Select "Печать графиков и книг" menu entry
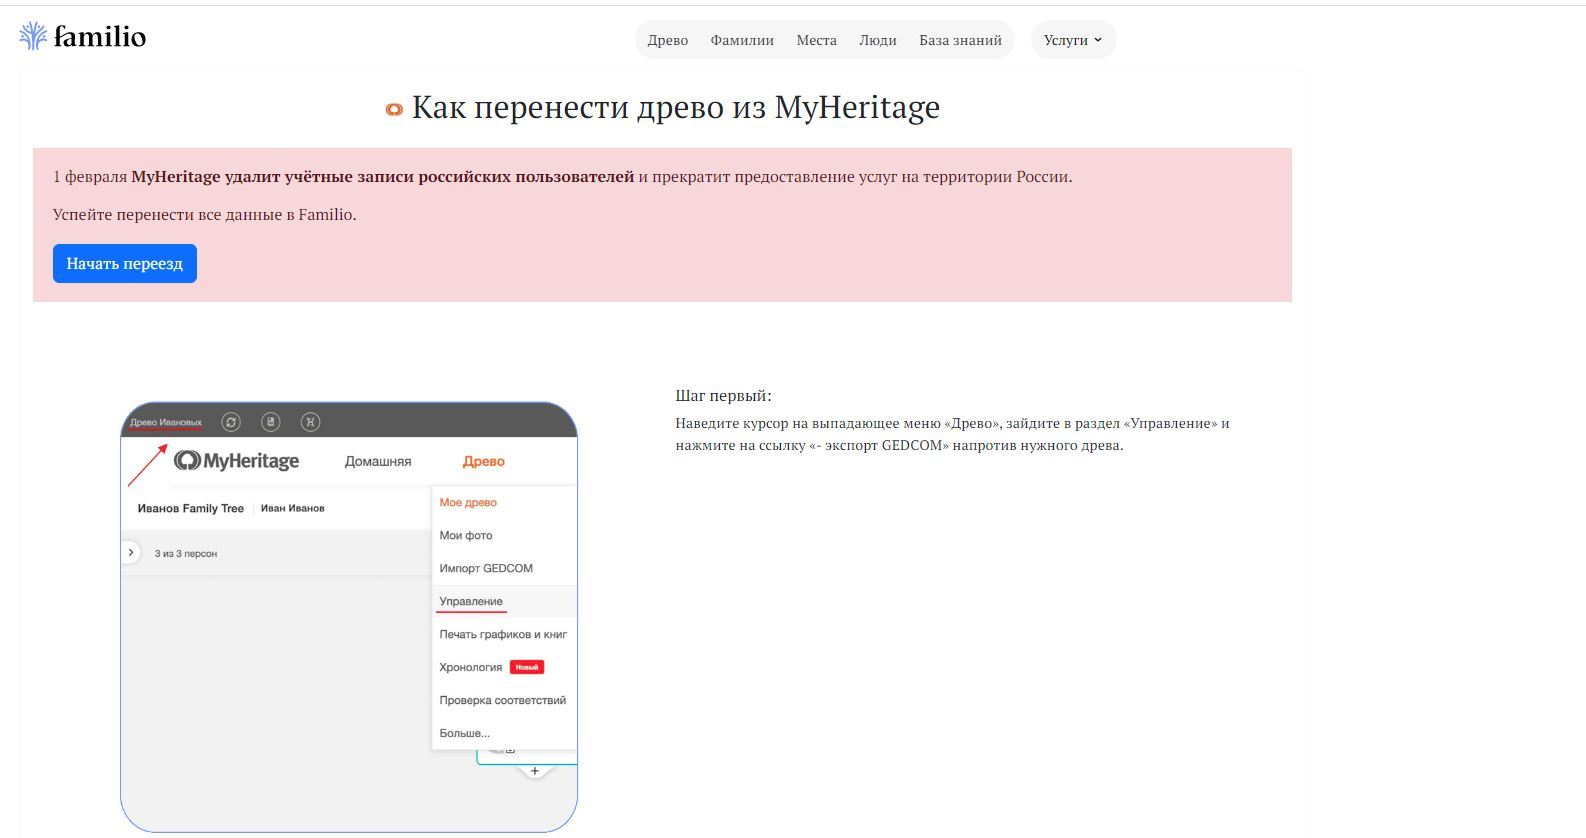The height and width of the screenshot is (838, 1586). tap(503, 634)
